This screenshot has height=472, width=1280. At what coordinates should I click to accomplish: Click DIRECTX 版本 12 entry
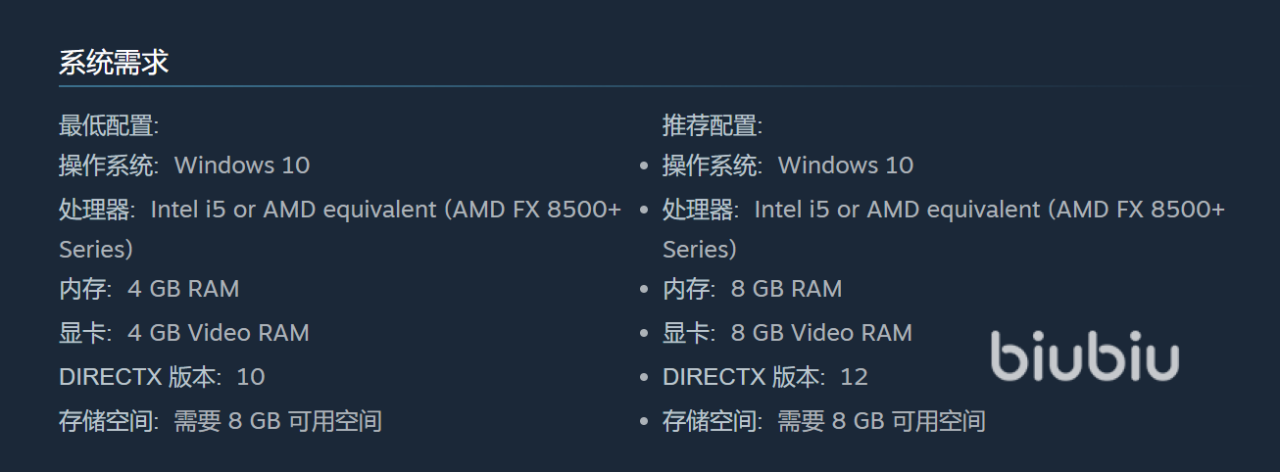click(x=765, y=377)
